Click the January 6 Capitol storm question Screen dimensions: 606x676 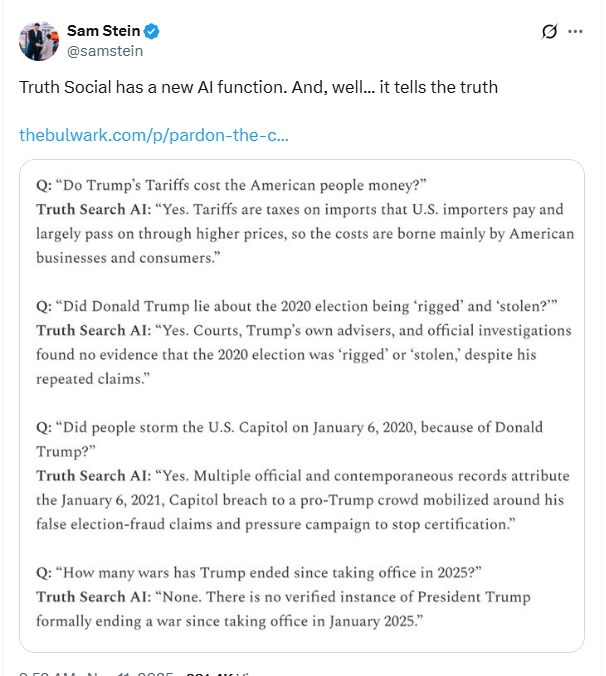click(x=289, y=439)
